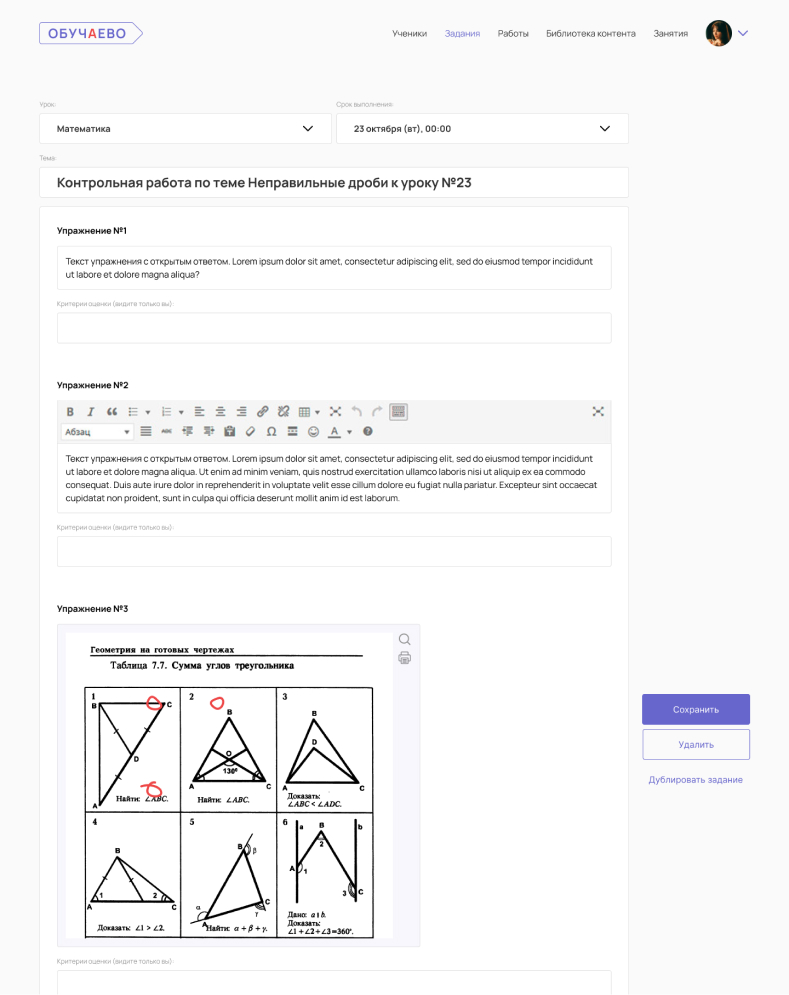Click the insert link icon
This screenshot has width=789, height=995.
263,411
